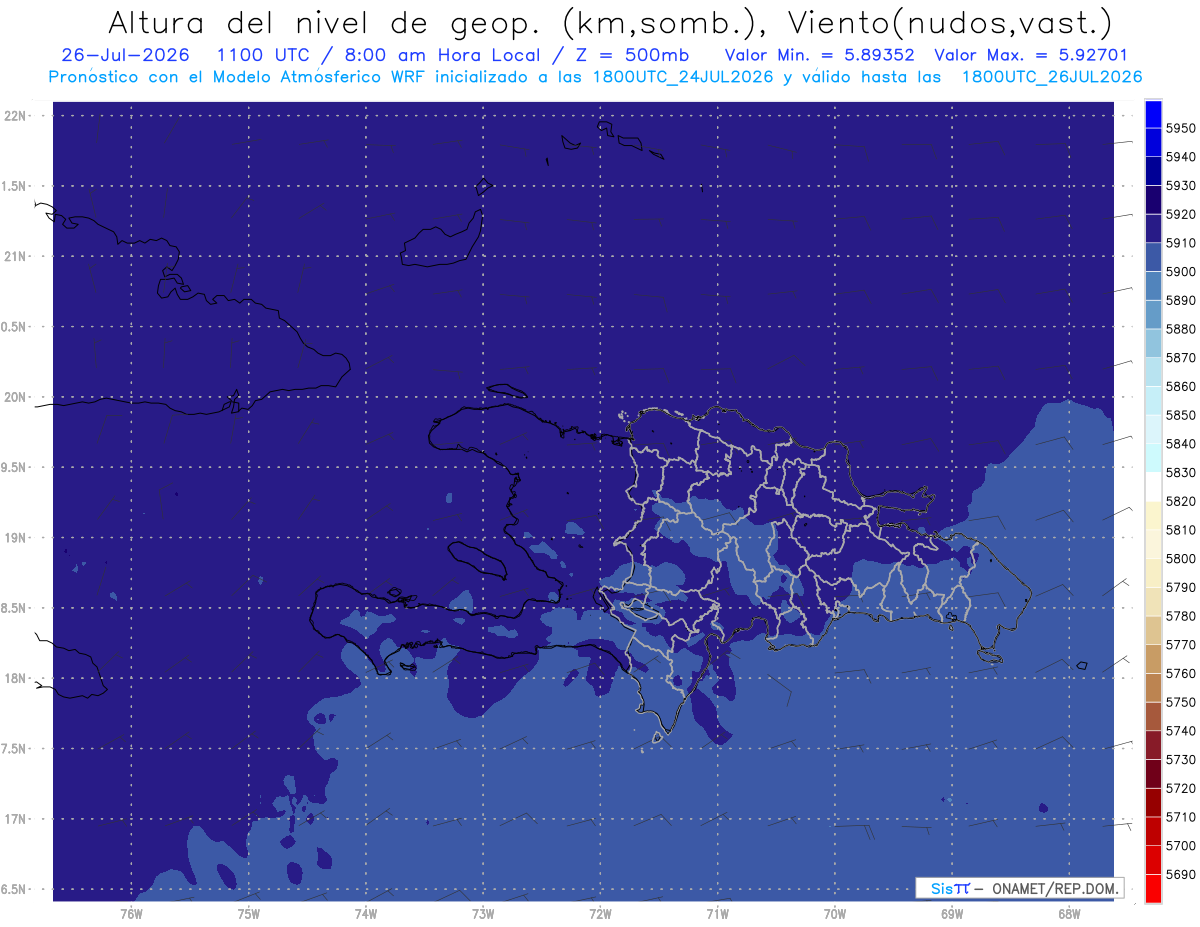The width and height of the screenshot is (1200, 927).
Task: Click the "74W" longitude axis label
Action: click(366, 913)
